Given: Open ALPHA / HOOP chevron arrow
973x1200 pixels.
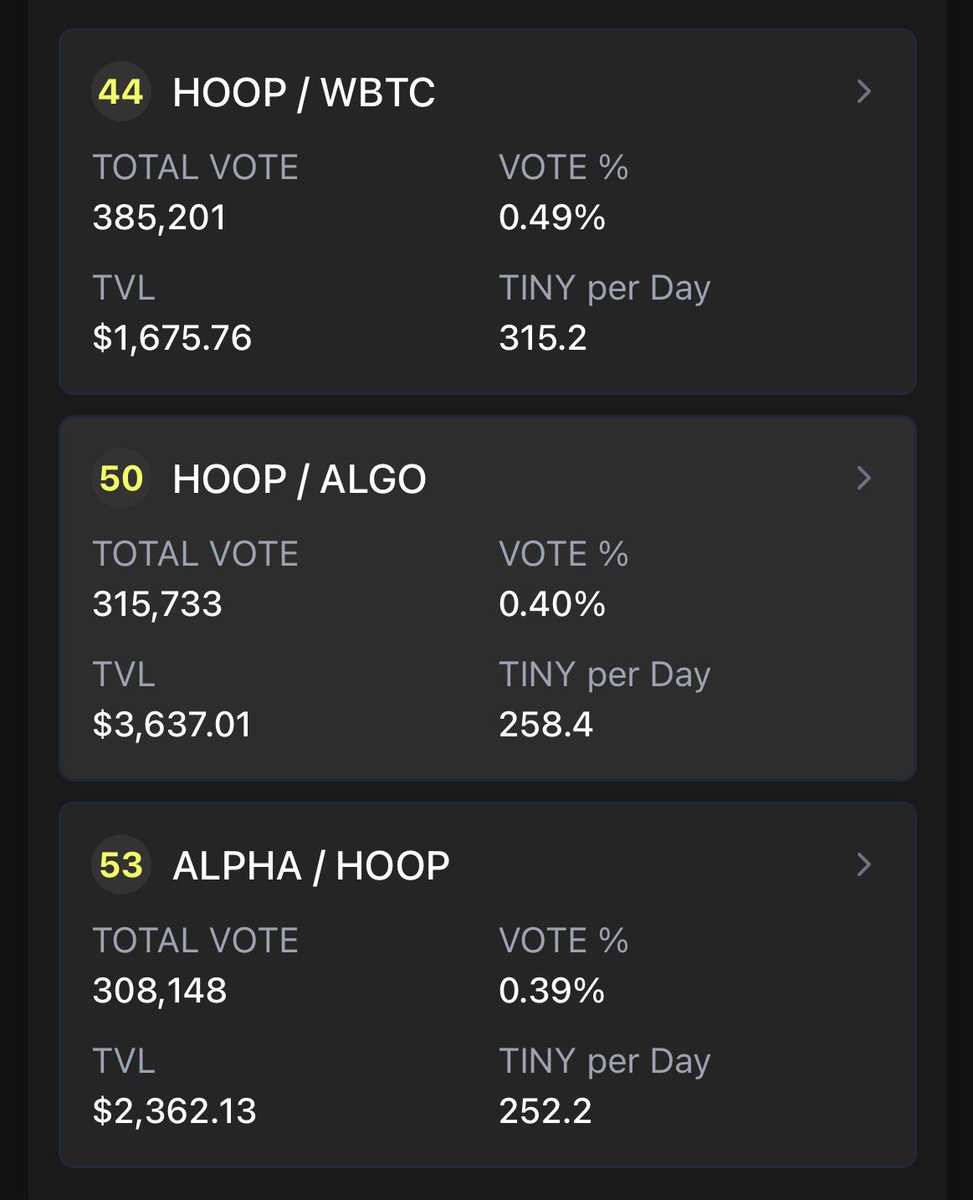Looking at the screenshot, I should pos(865,864).
